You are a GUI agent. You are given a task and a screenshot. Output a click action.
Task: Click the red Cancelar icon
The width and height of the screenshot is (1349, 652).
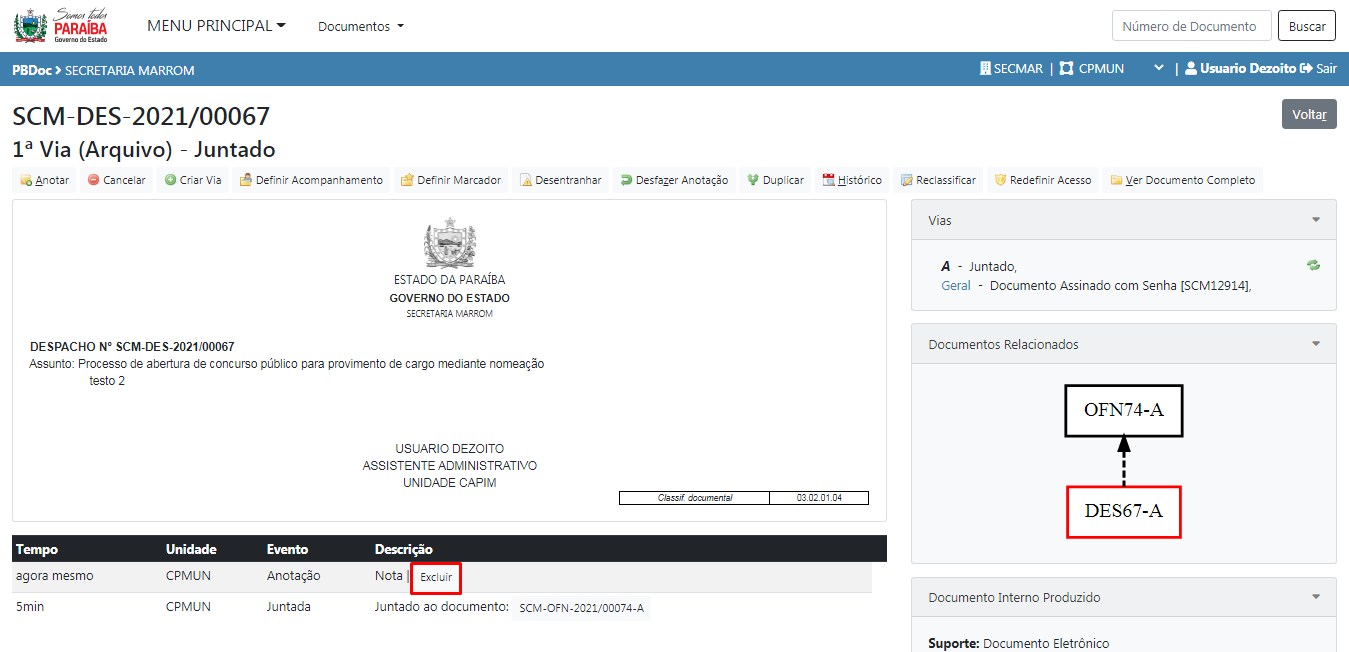(x=93, y=181)
